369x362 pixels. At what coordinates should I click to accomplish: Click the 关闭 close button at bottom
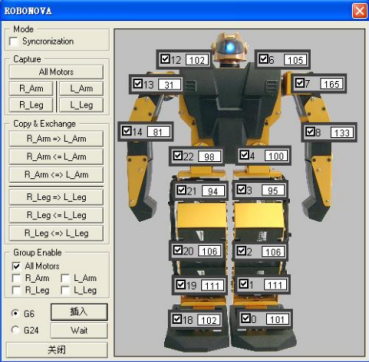click(57, 350)
